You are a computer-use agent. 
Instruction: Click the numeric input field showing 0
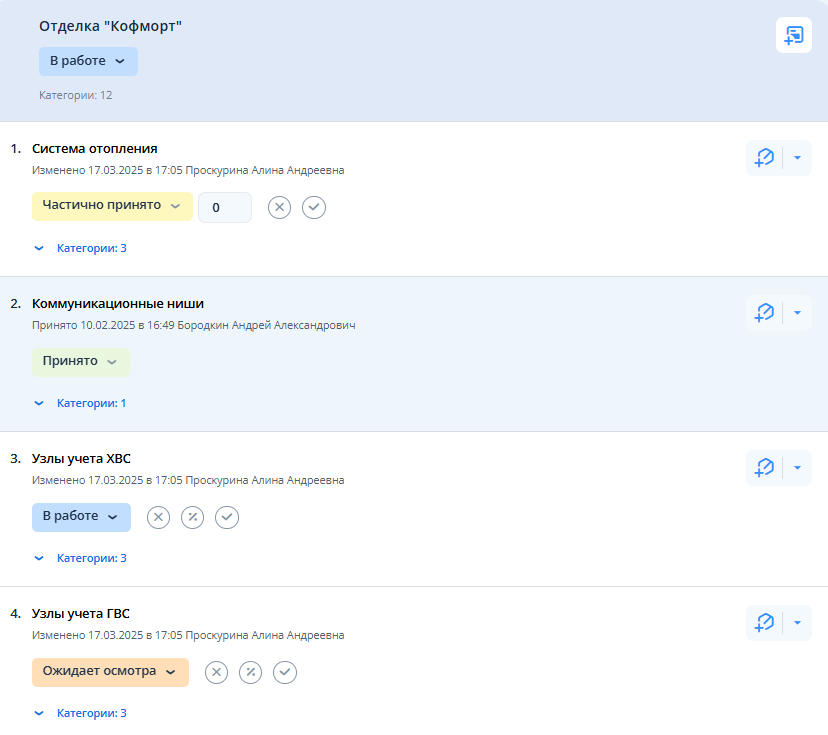pos(224,207)
